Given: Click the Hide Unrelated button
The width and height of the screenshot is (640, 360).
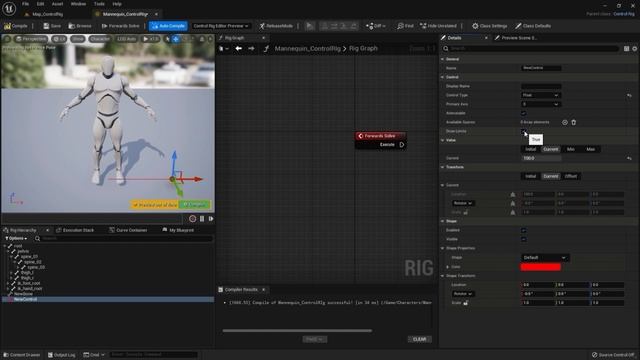Looking at the screenshot, I should pyautogui.click(x=438, y=26).
